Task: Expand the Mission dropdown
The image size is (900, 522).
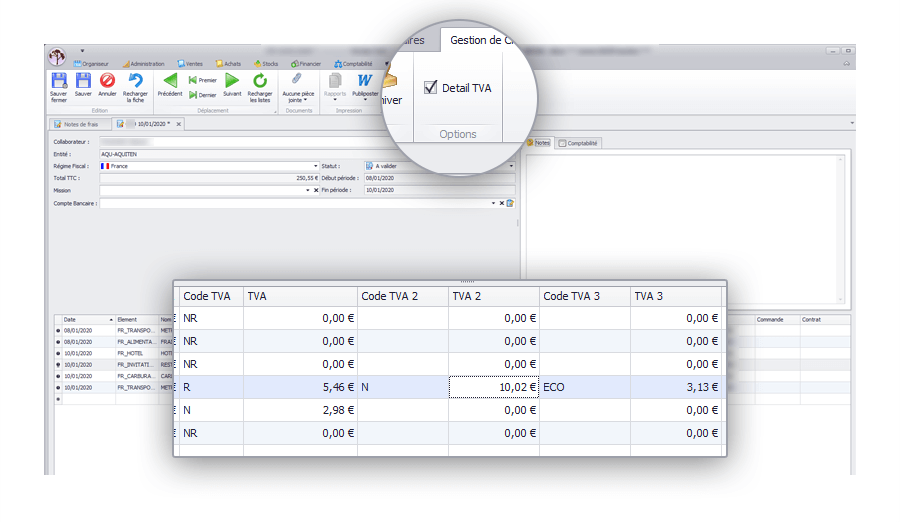Action: tap(308, 189)
